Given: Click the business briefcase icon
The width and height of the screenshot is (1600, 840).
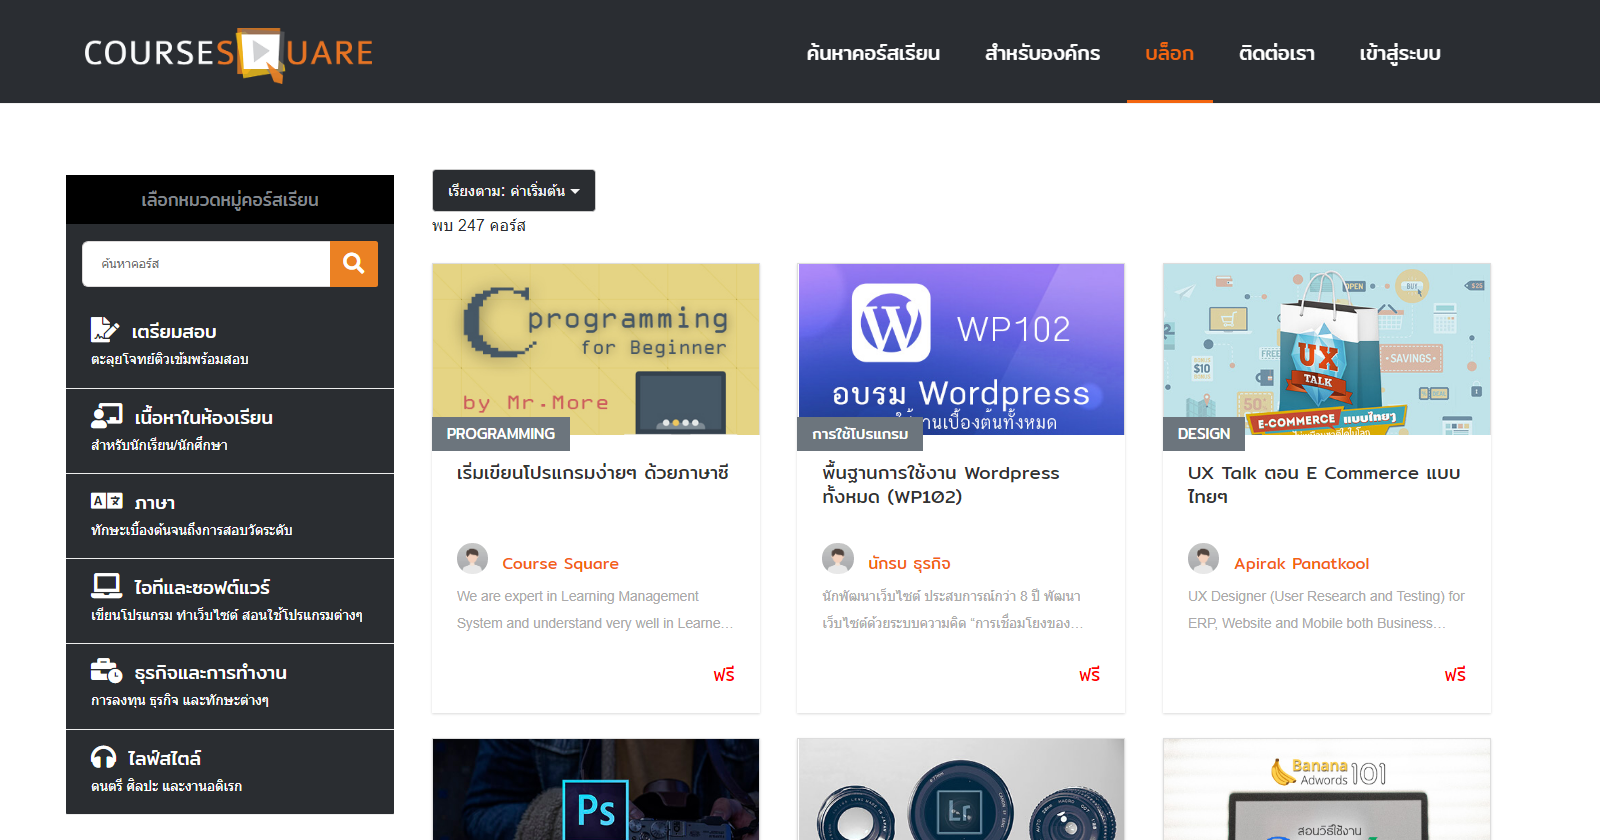Looking at the screenshot, I should click(106, 671).
